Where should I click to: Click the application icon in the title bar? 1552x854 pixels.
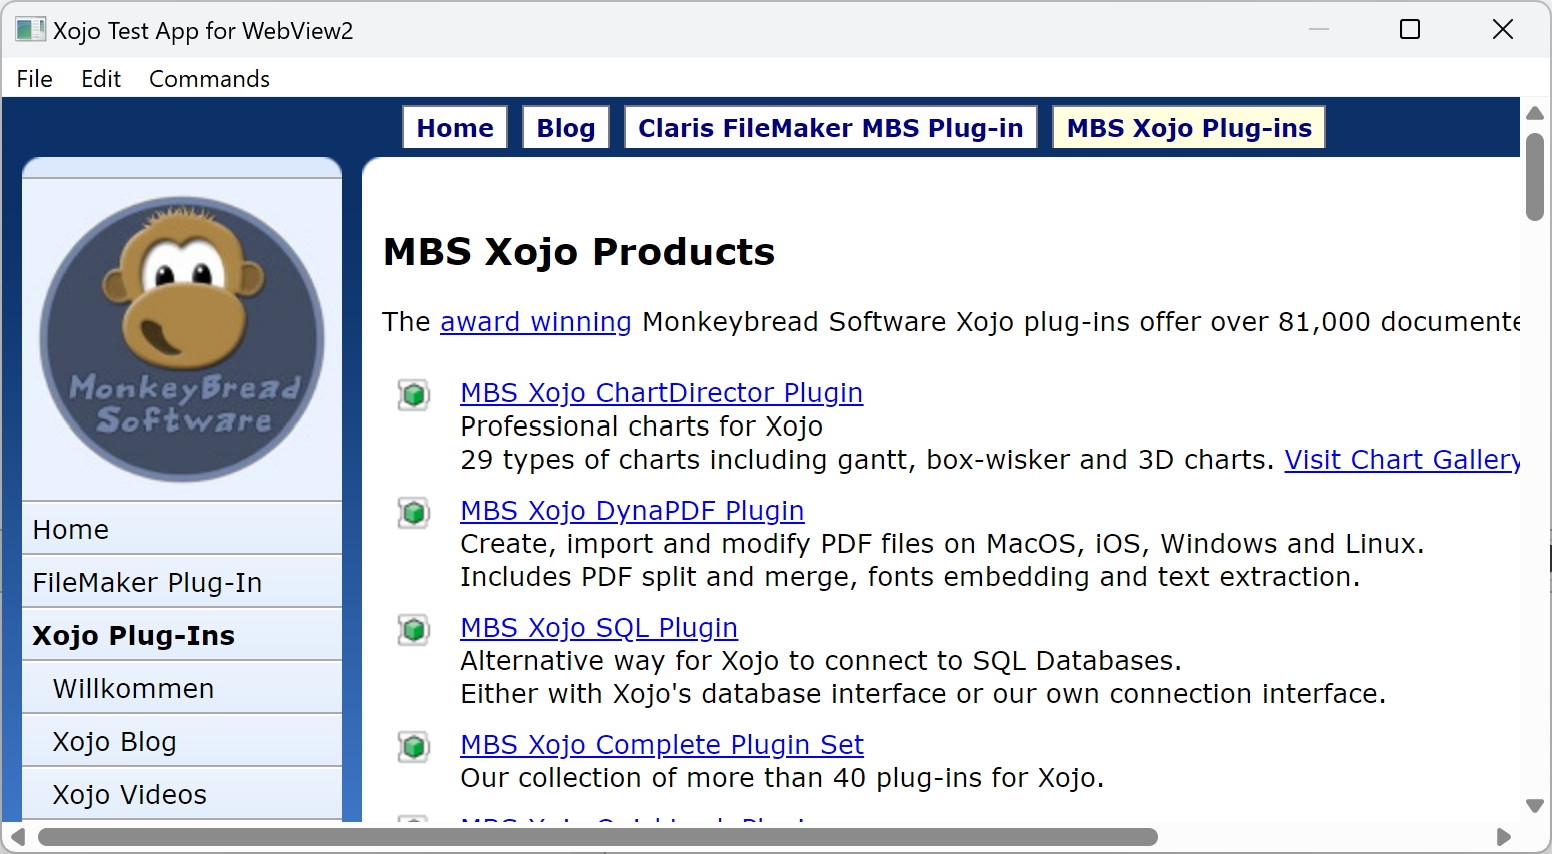(29, 29)
